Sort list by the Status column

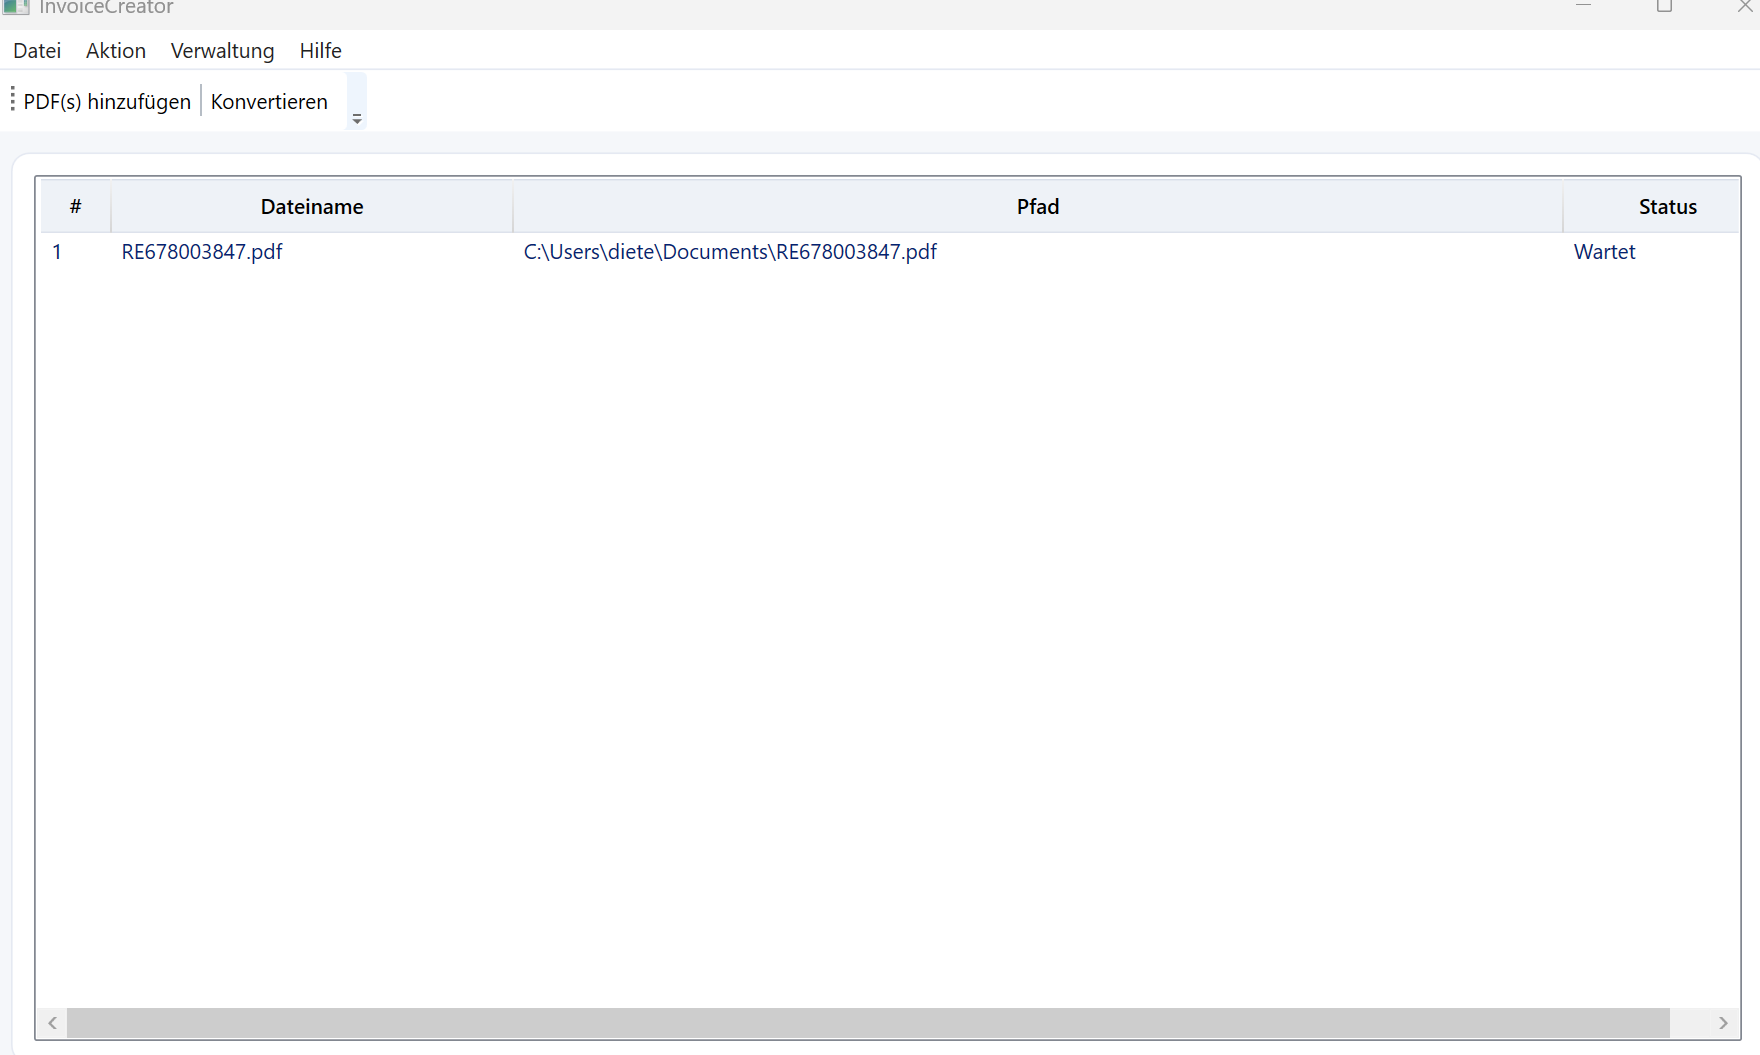pos(1666,206)
